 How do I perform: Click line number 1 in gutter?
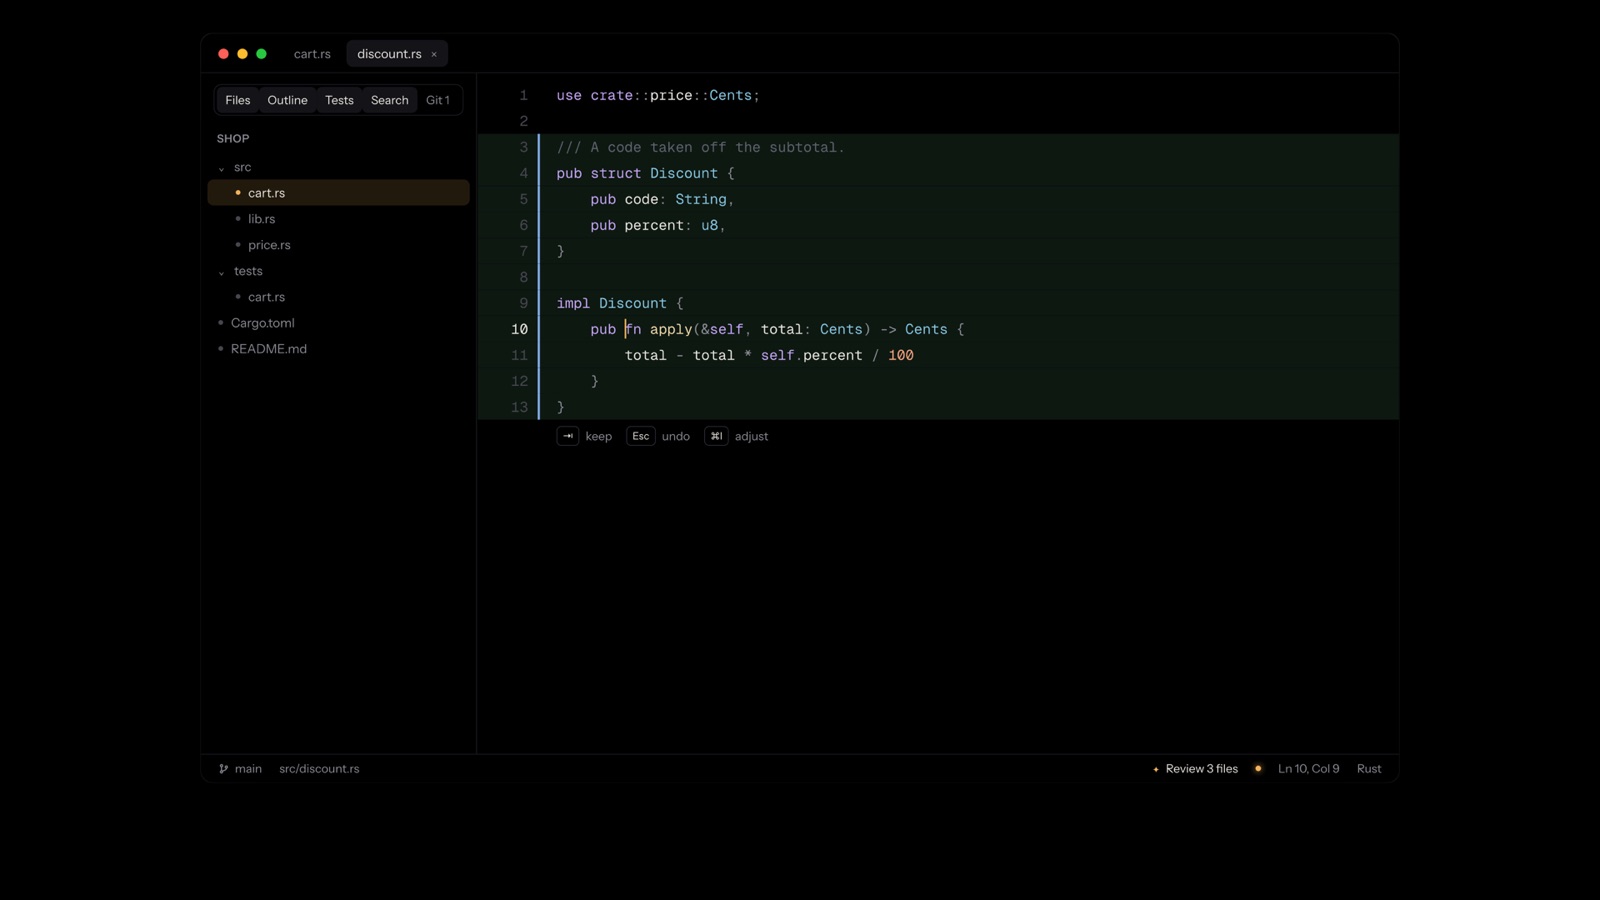pos(523,95)
